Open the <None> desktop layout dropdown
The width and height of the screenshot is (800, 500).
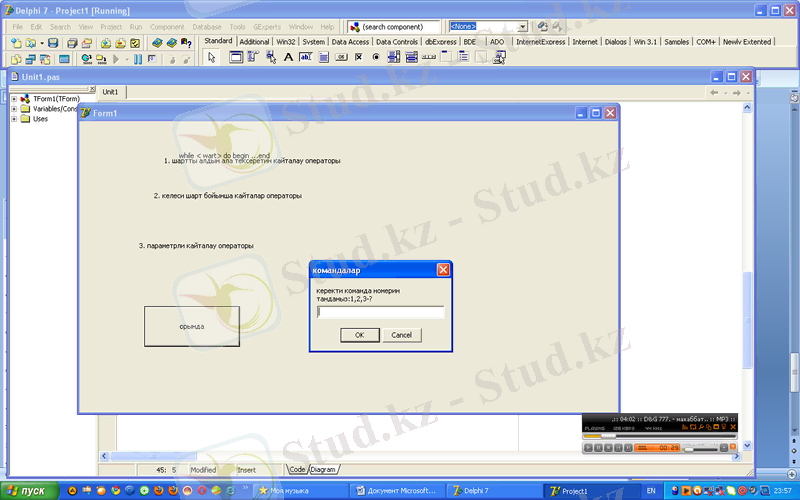point(523,27)
